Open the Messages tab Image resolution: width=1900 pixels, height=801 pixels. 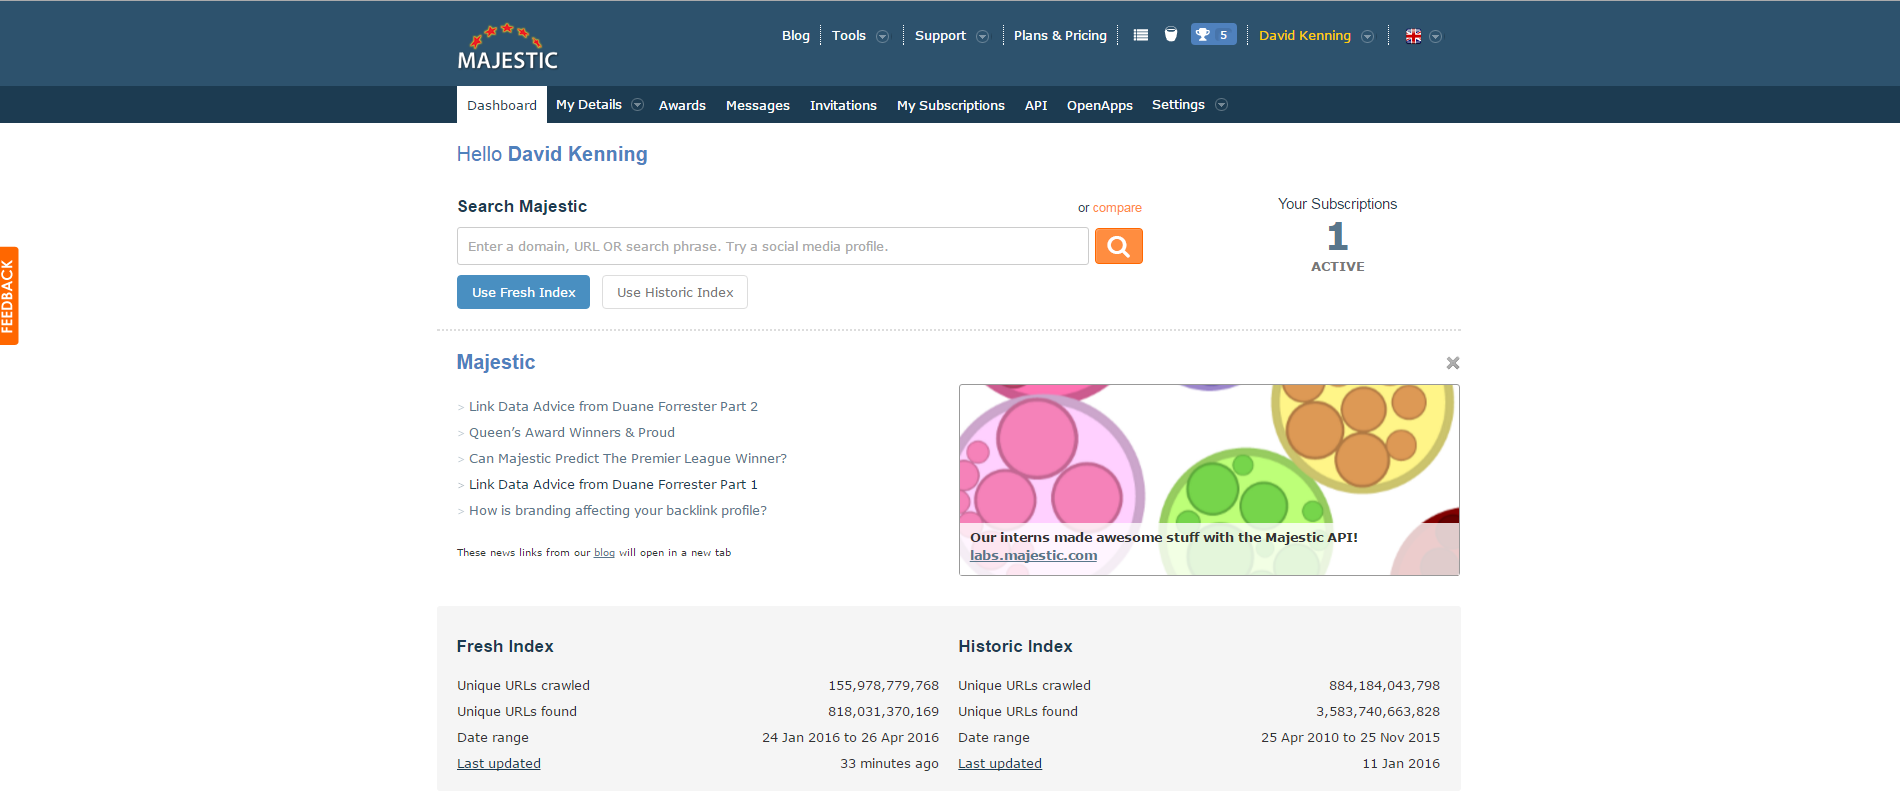(x=758, y=105)
